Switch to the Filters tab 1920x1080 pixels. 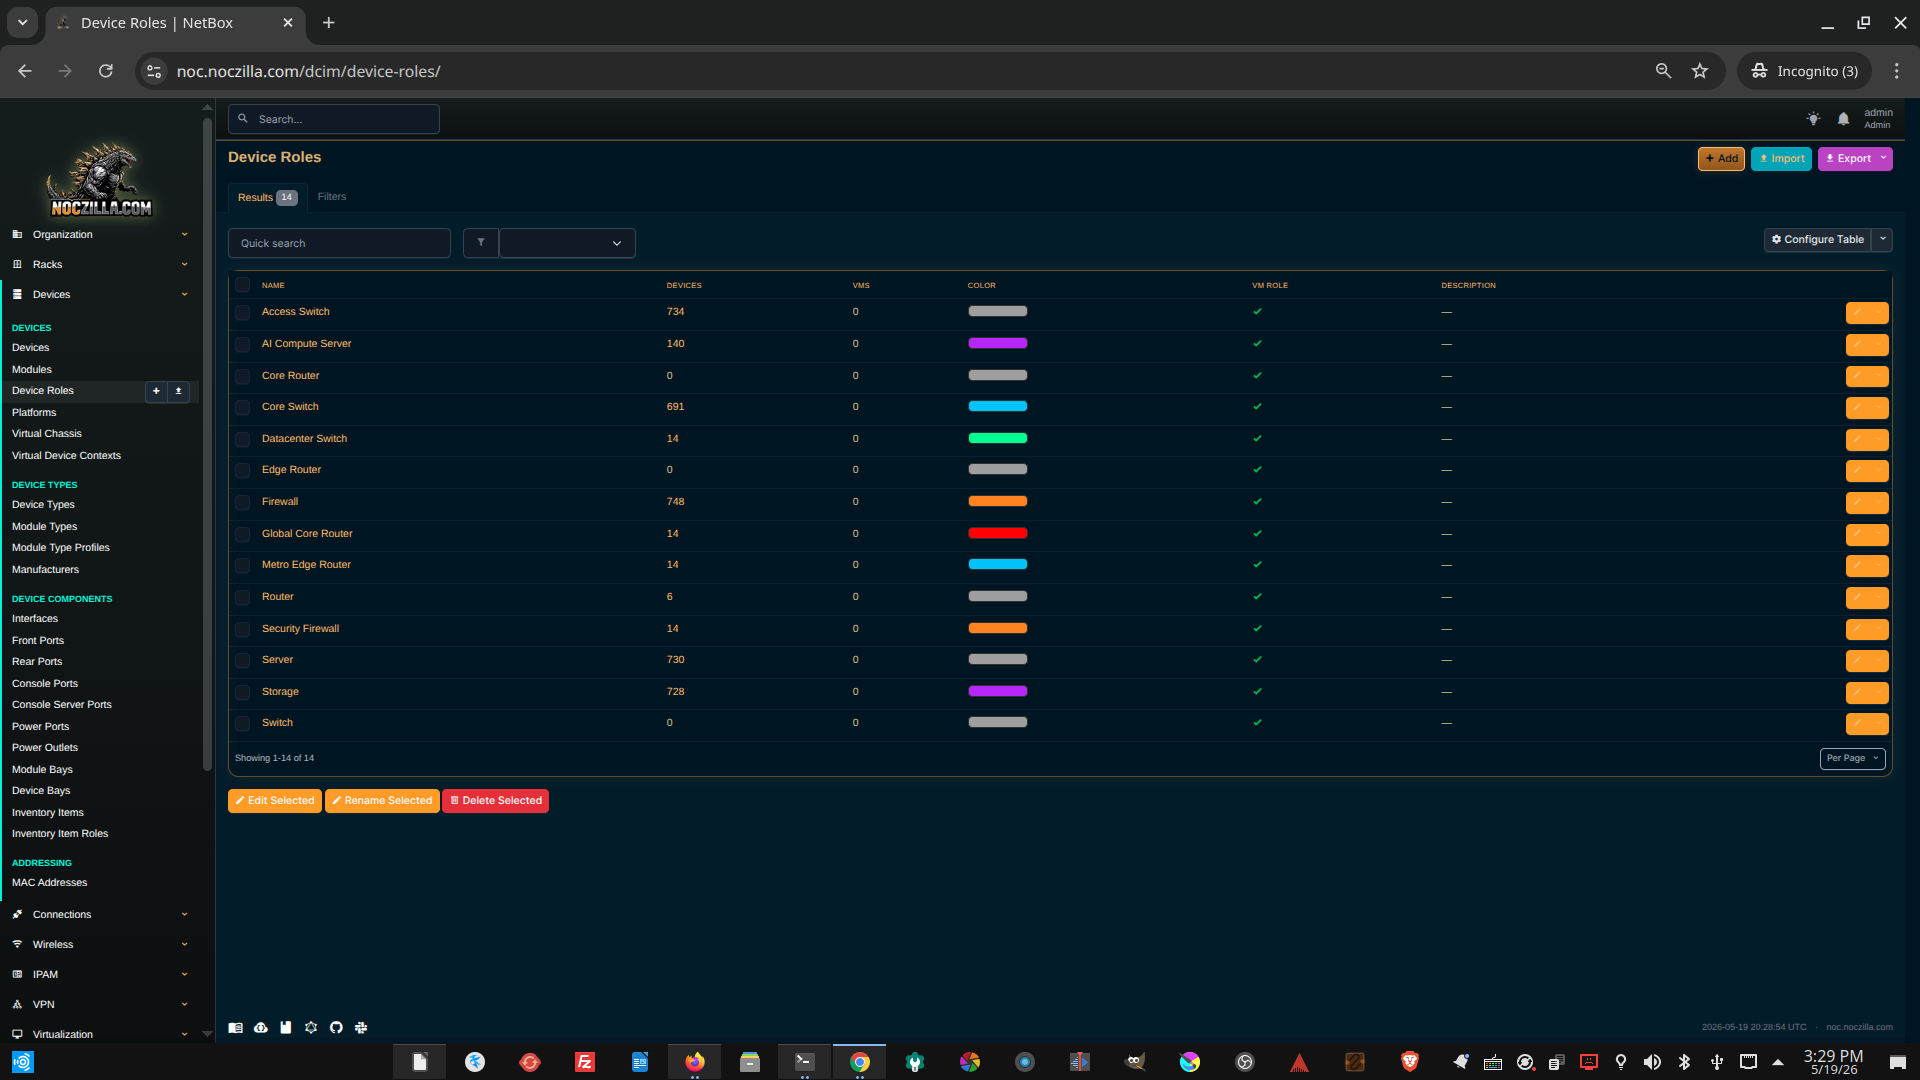(x=332, y=197)
